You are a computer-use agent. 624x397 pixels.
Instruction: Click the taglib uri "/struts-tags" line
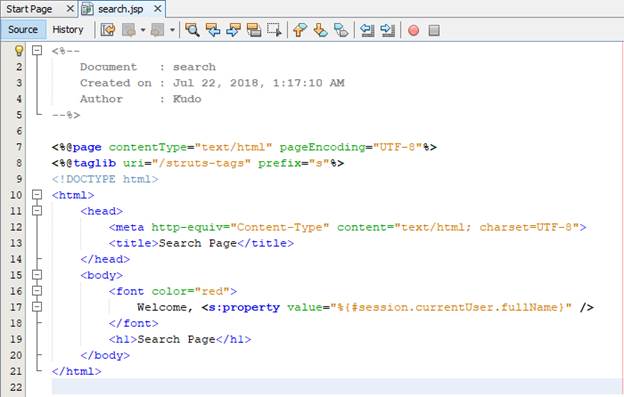point(198,163)
